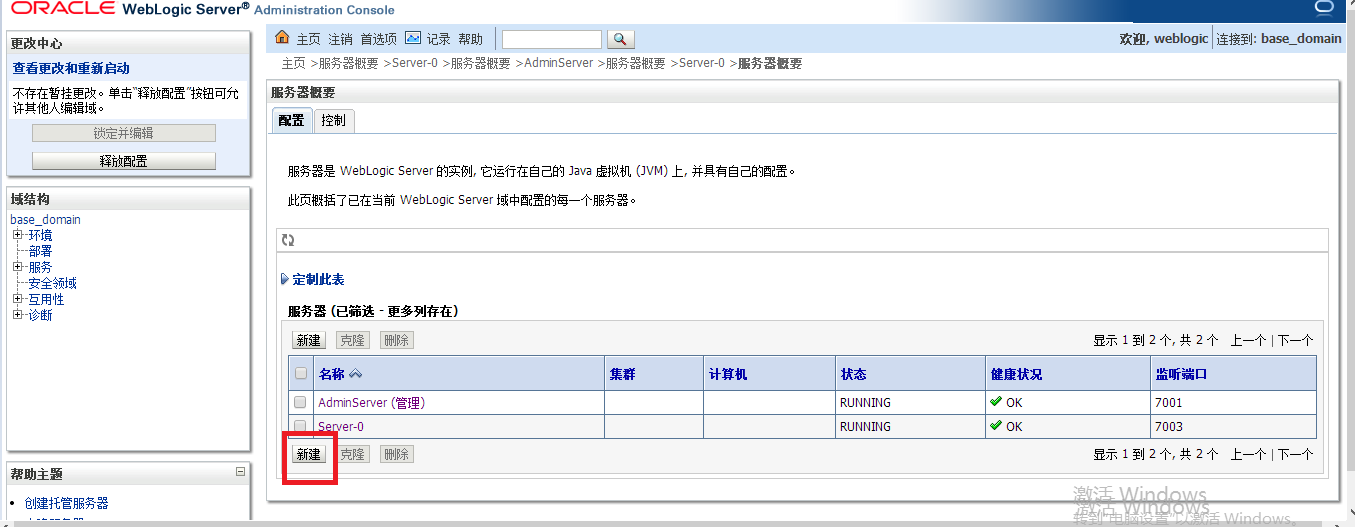Select 部署 in the domain tree
The width and height of the screenshot is (1355, 527).
tap(40, 251)
